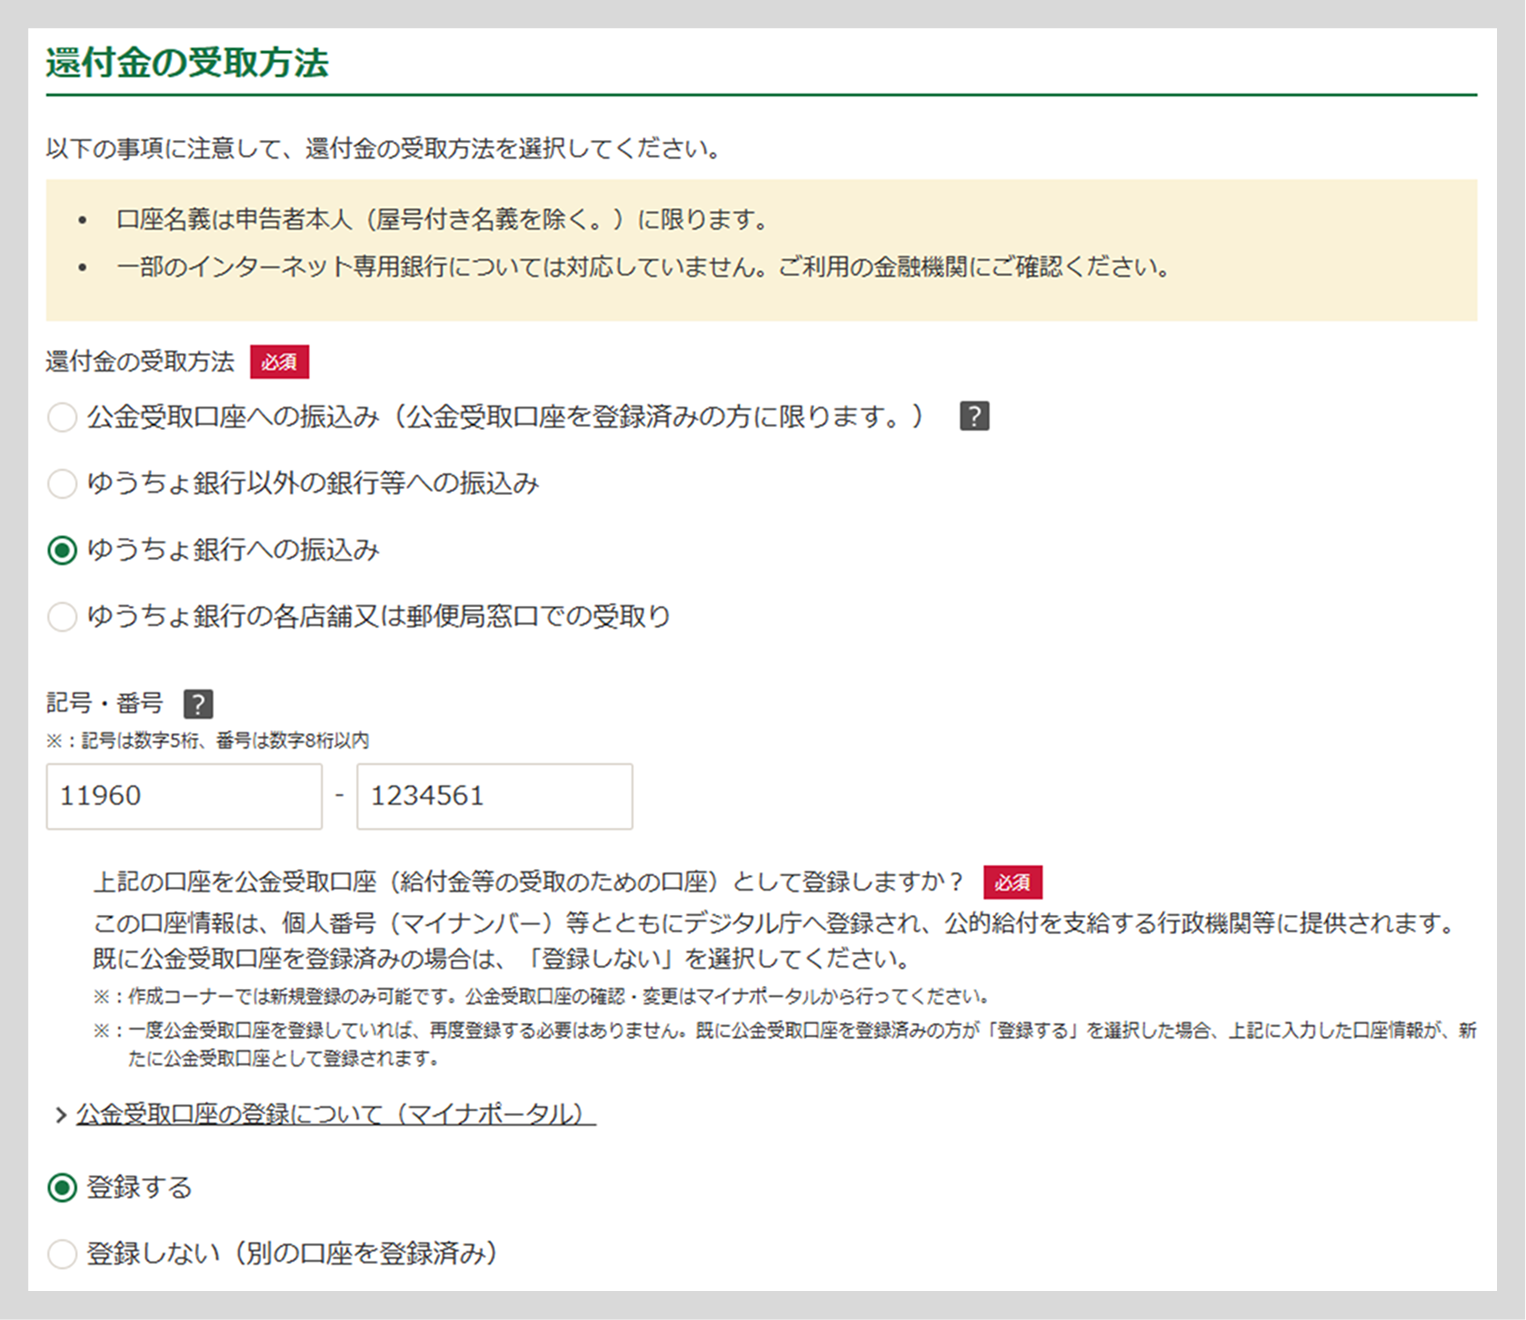
Task: Click the 記号 field showing 11960
Action: (x=183, y=796)
